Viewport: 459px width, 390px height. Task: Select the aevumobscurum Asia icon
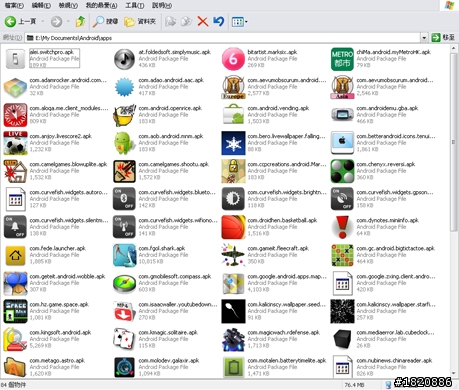pyautogui.click(x=342, y=87)
